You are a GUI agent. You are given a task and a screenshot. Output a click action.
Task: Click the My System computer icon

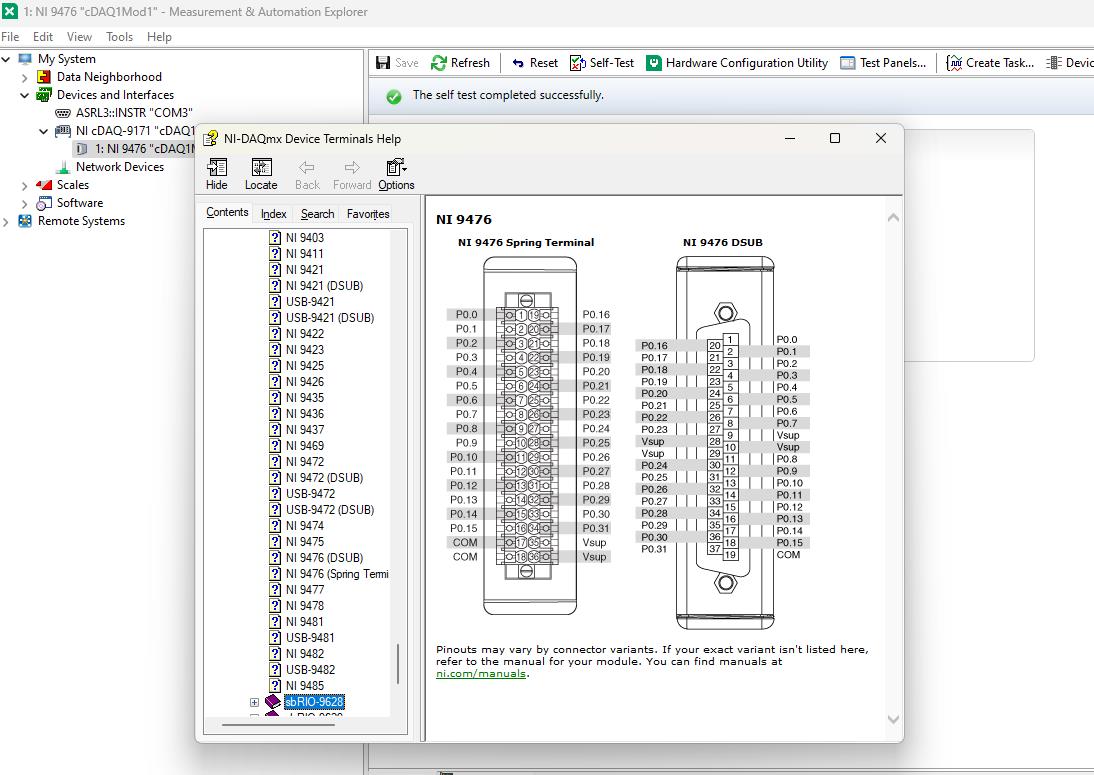25,59
